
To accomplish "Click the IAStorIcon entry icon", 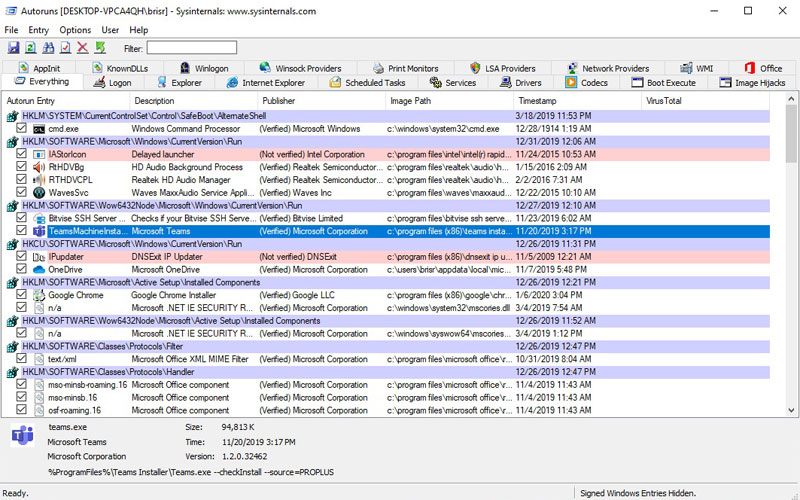I will coord(39,155).
